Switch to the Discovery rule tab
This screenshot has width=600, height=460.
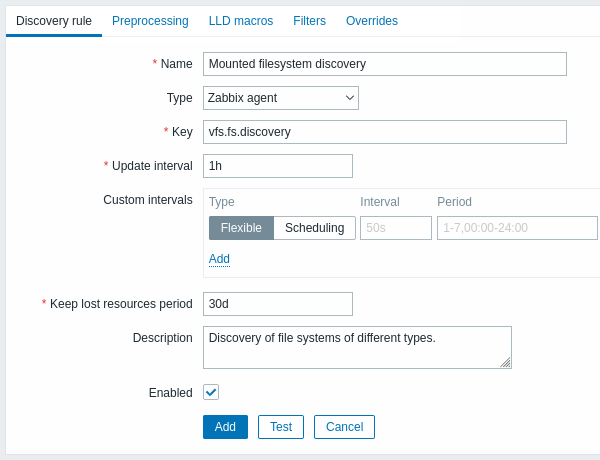click(x=54, y=21)
